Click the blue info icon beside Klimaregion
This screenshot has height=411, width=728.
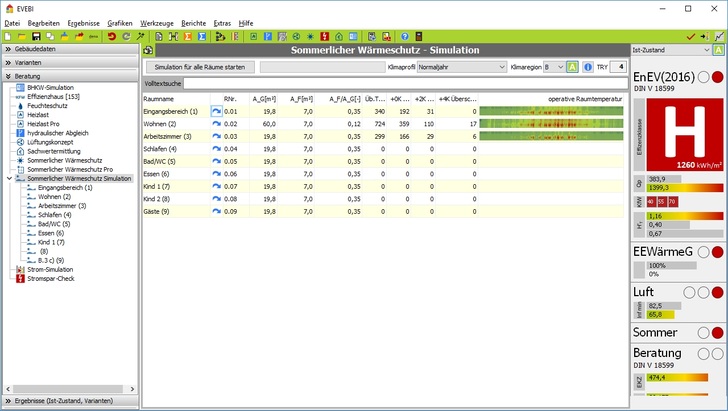coord(588,67)
